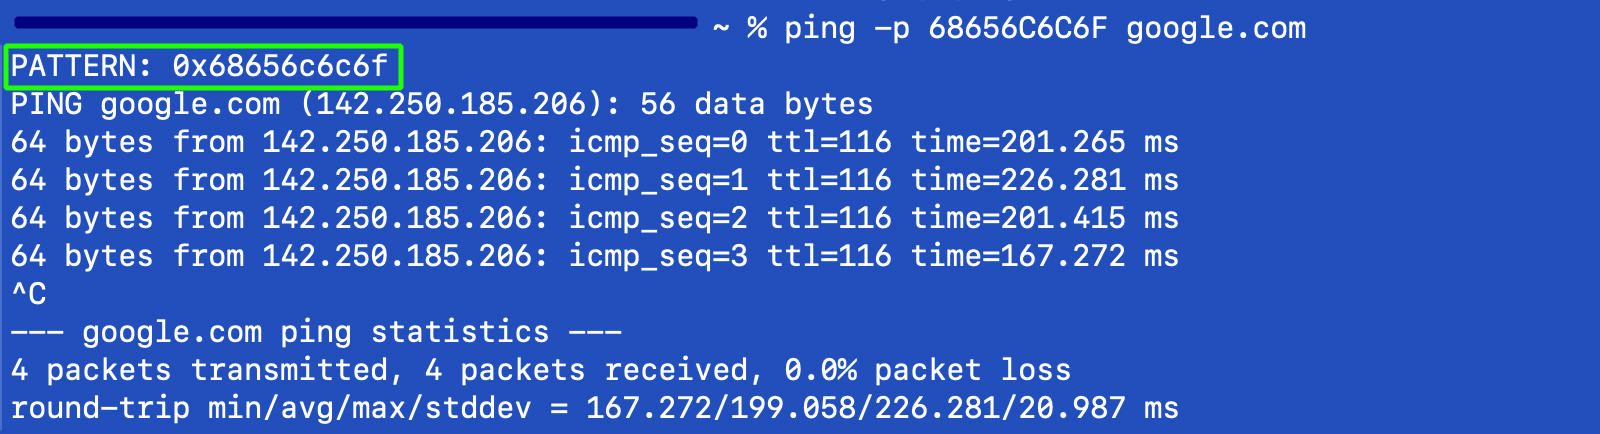
Task: Click the "4 packets transmitted" text
Action: click(x=199, y=371)
